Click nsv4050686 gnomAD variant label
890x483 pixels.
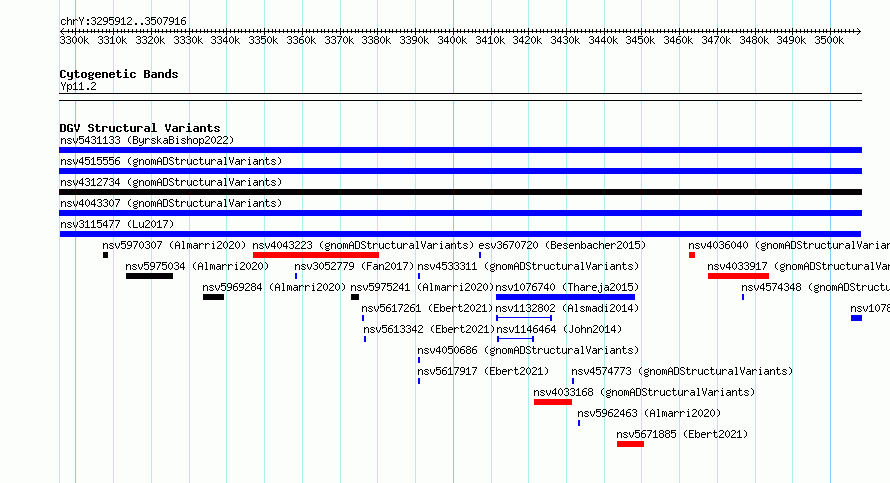[528, 350]
